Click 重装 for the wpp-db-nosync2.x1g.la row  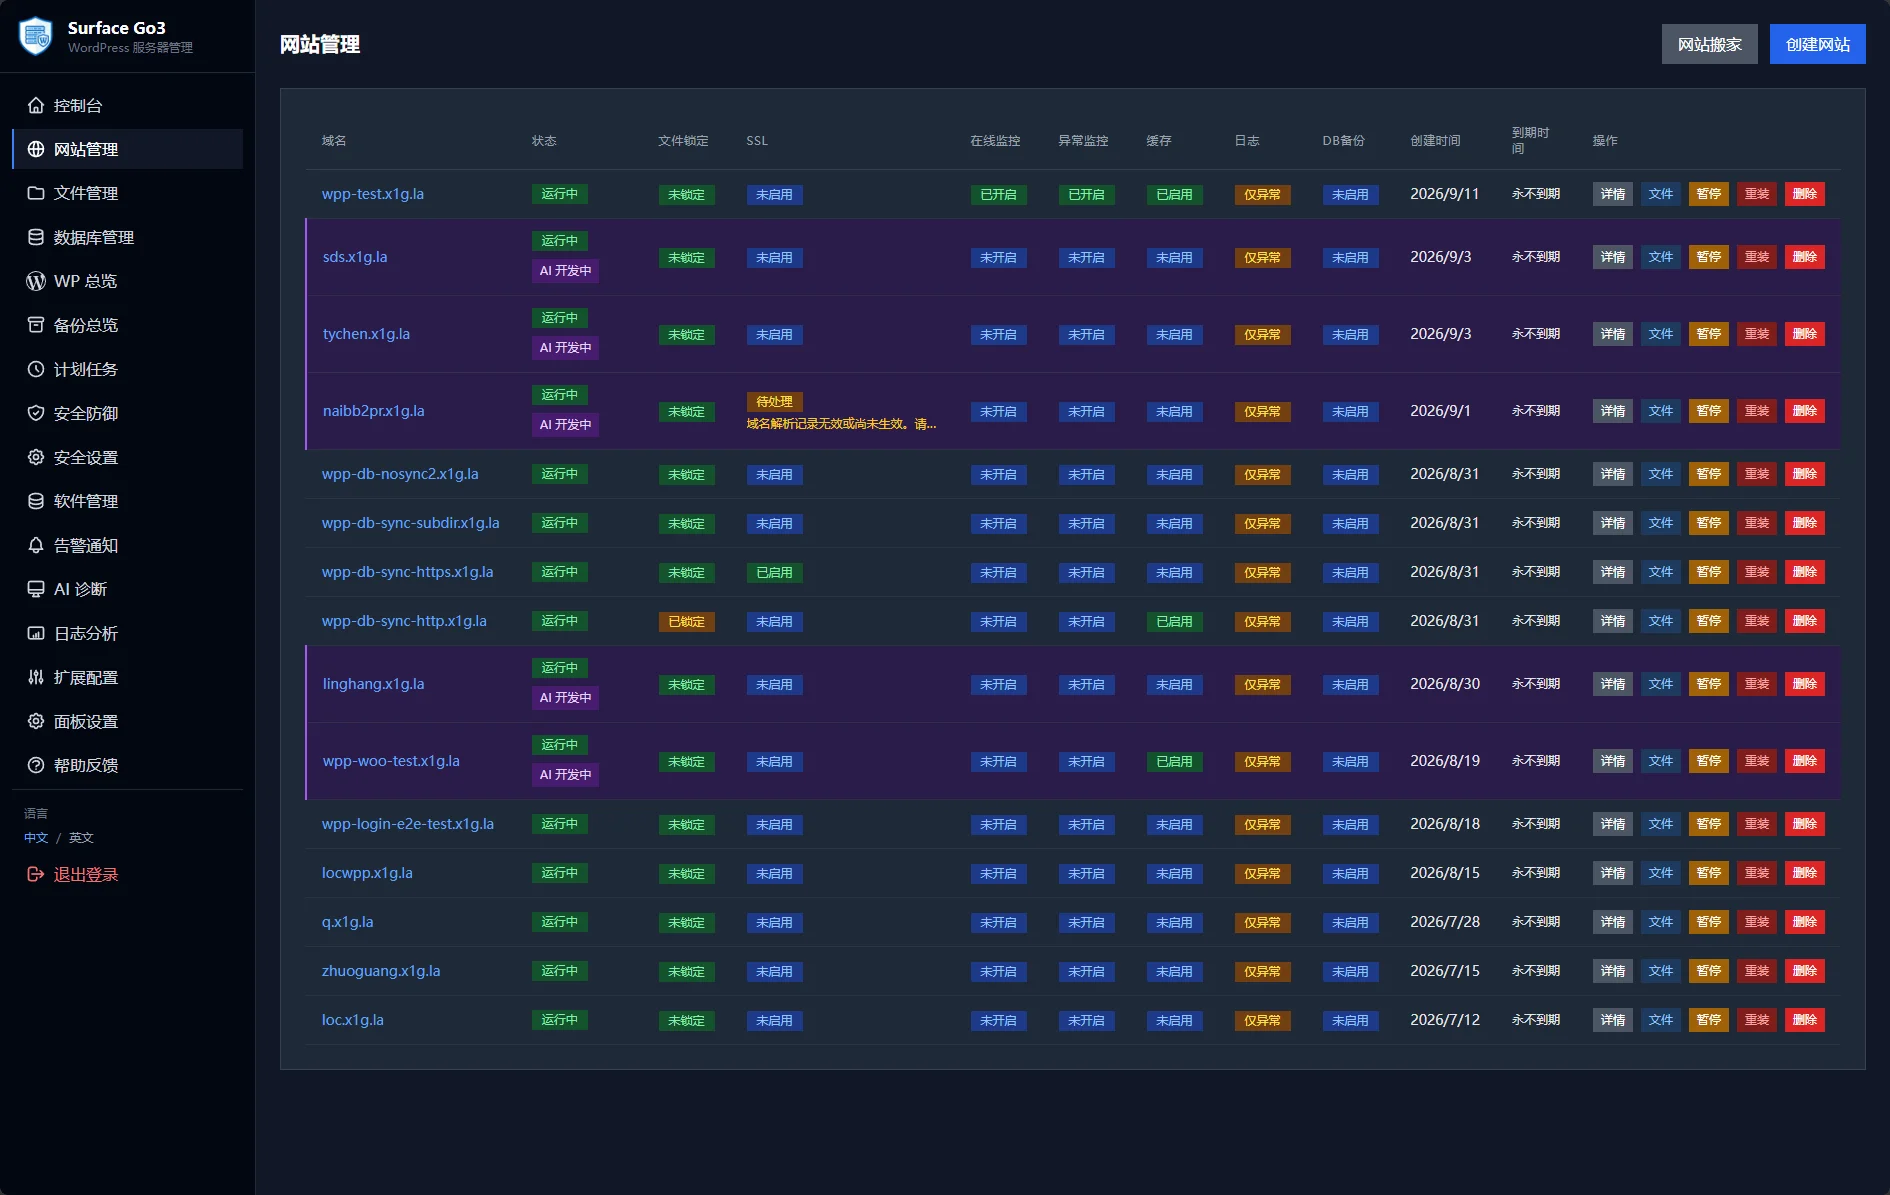click(1756, 474)
